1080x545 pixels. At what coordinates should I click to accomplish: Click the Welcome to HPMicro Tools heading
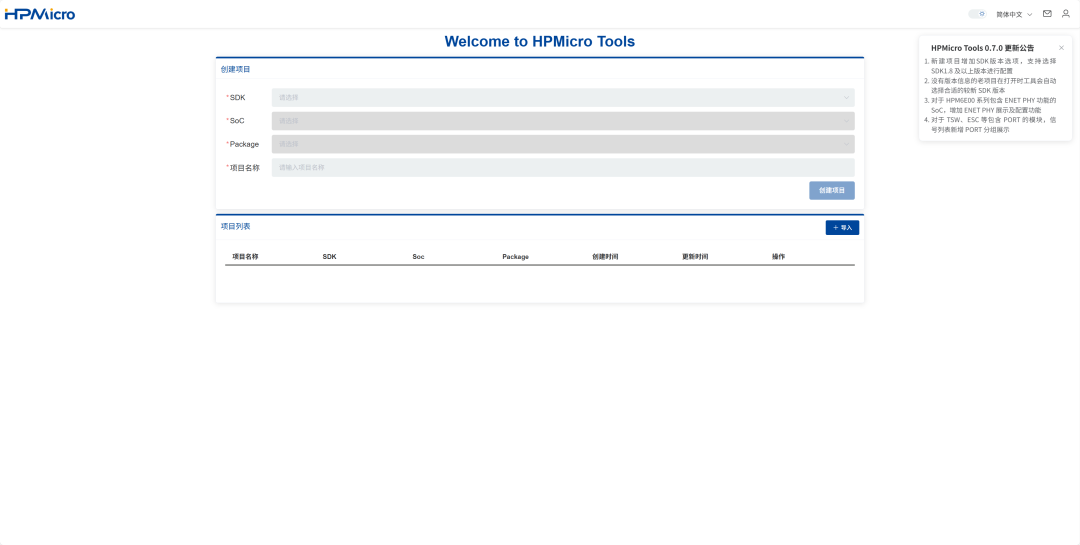[x=539, y=41]
